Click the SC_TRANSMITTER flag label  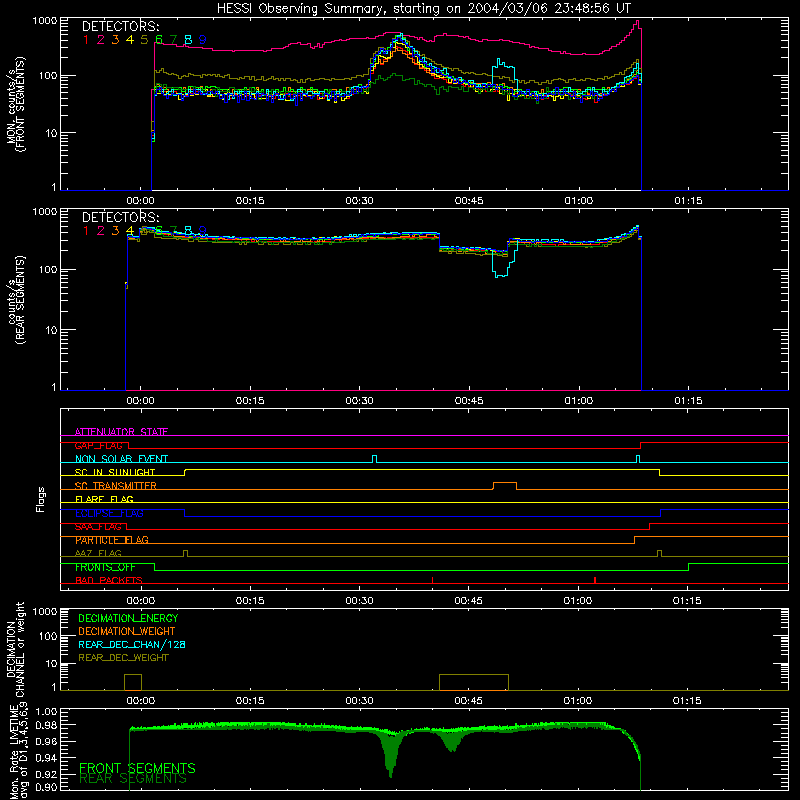pos(116,485)
